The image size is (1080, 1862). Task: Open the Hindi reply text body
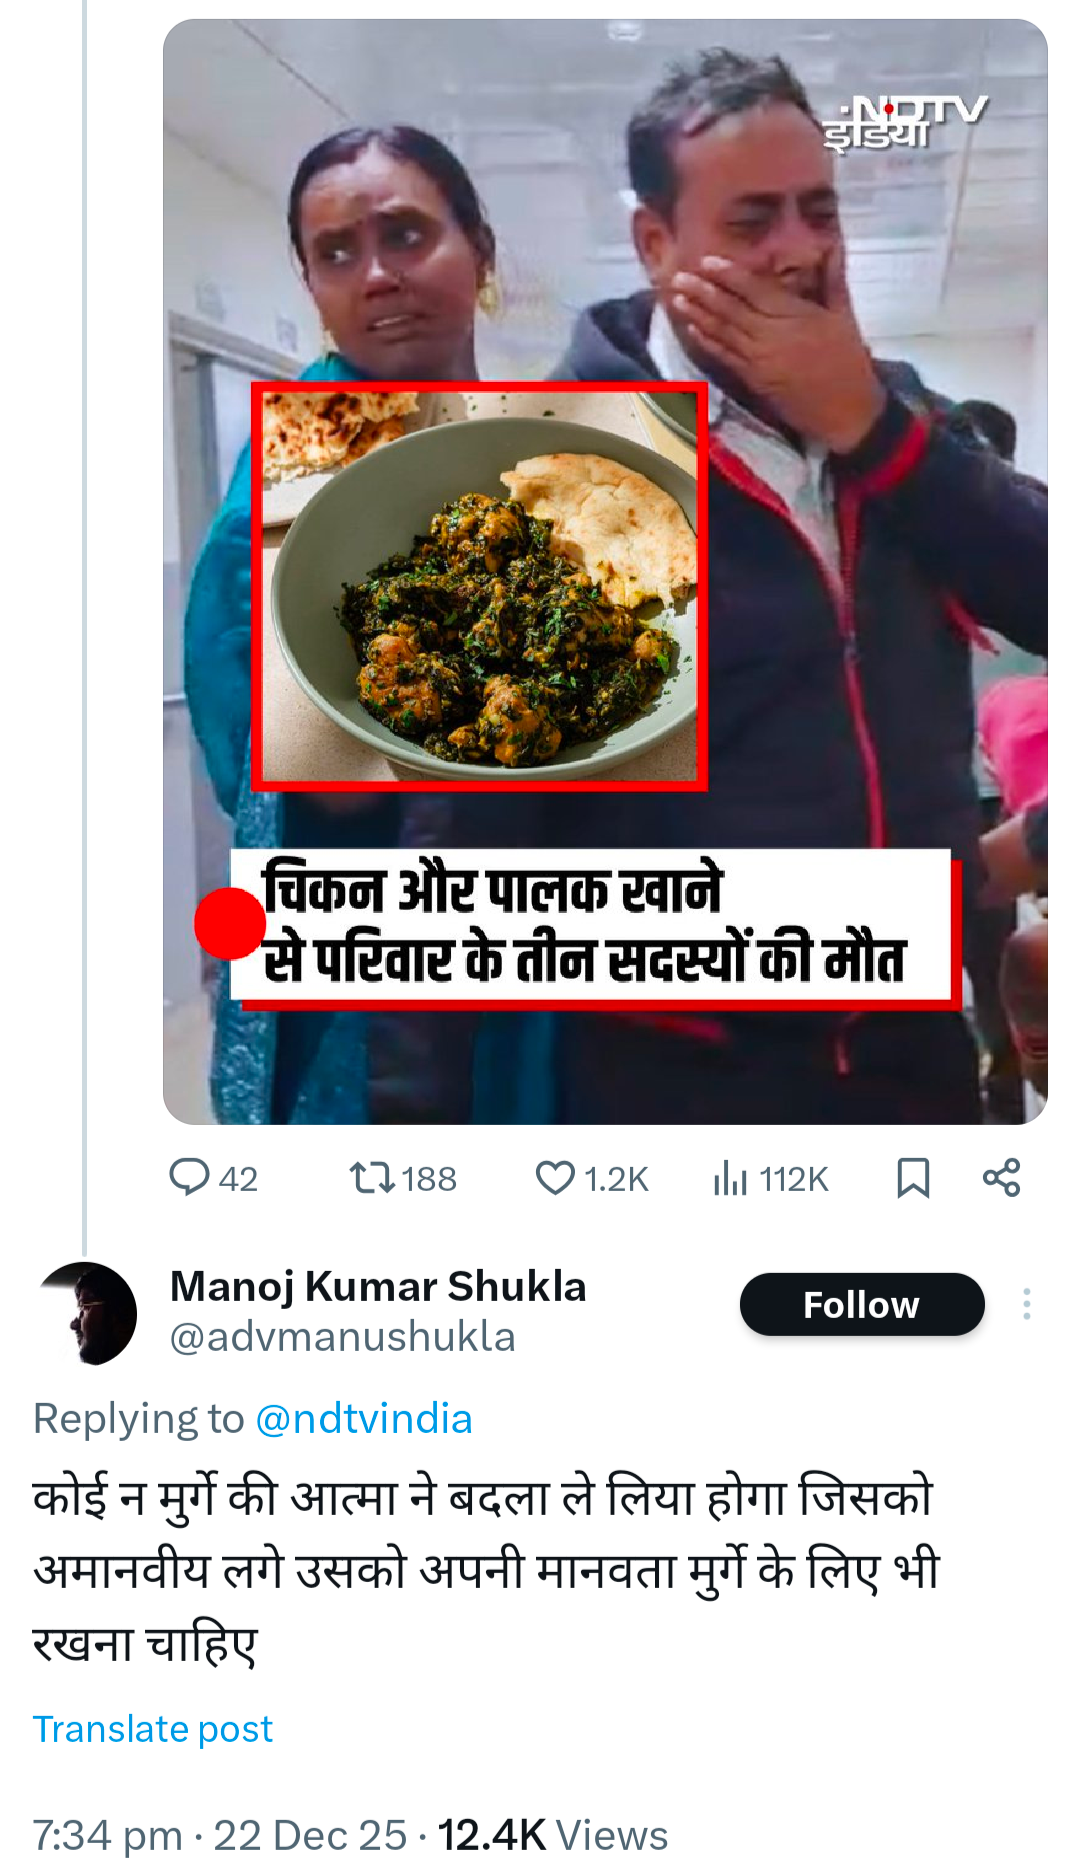pyautogui.click(x=485, y=1570)
